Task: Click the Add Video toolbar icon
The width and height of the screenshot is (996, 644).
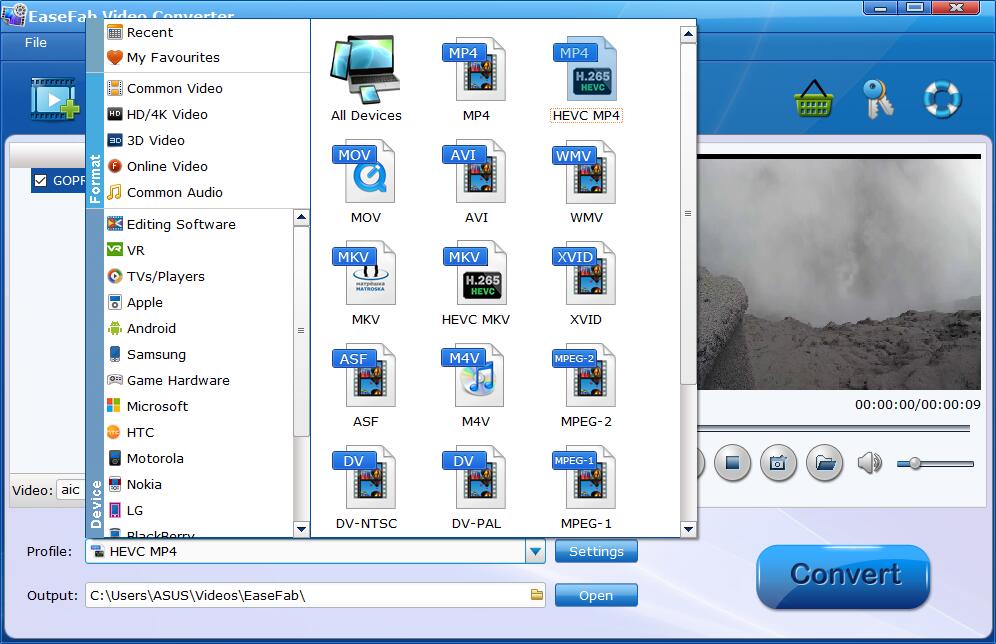Action: point(55,99)
